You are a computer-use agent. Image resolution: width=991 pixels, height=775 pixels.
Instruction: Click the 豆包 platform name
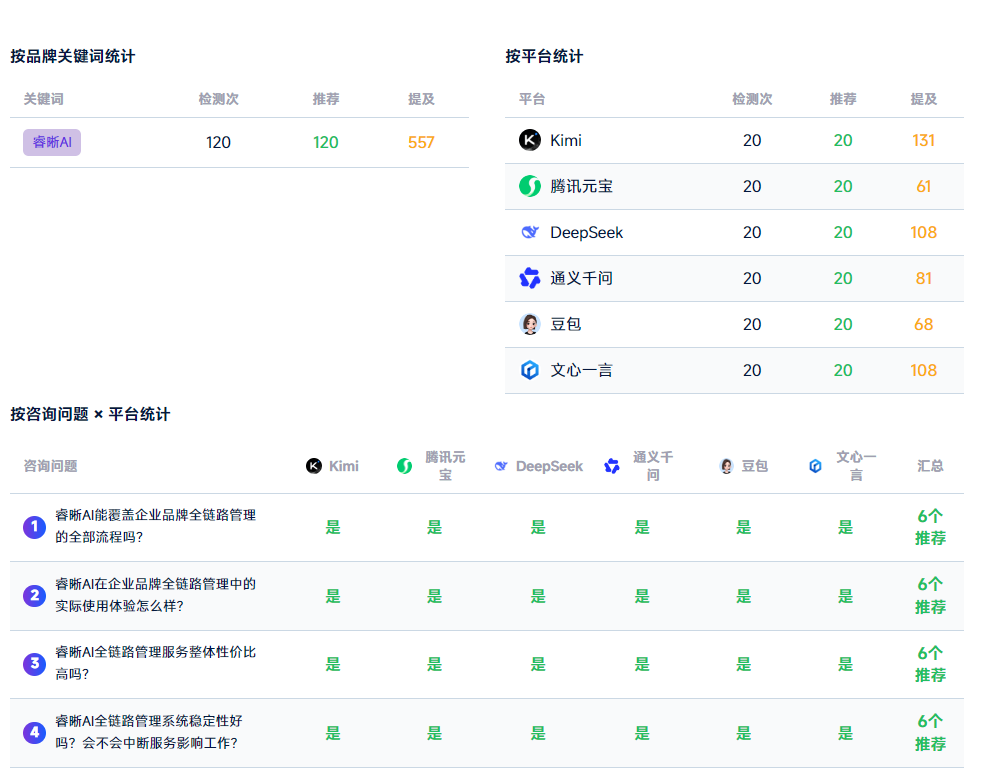566,324
